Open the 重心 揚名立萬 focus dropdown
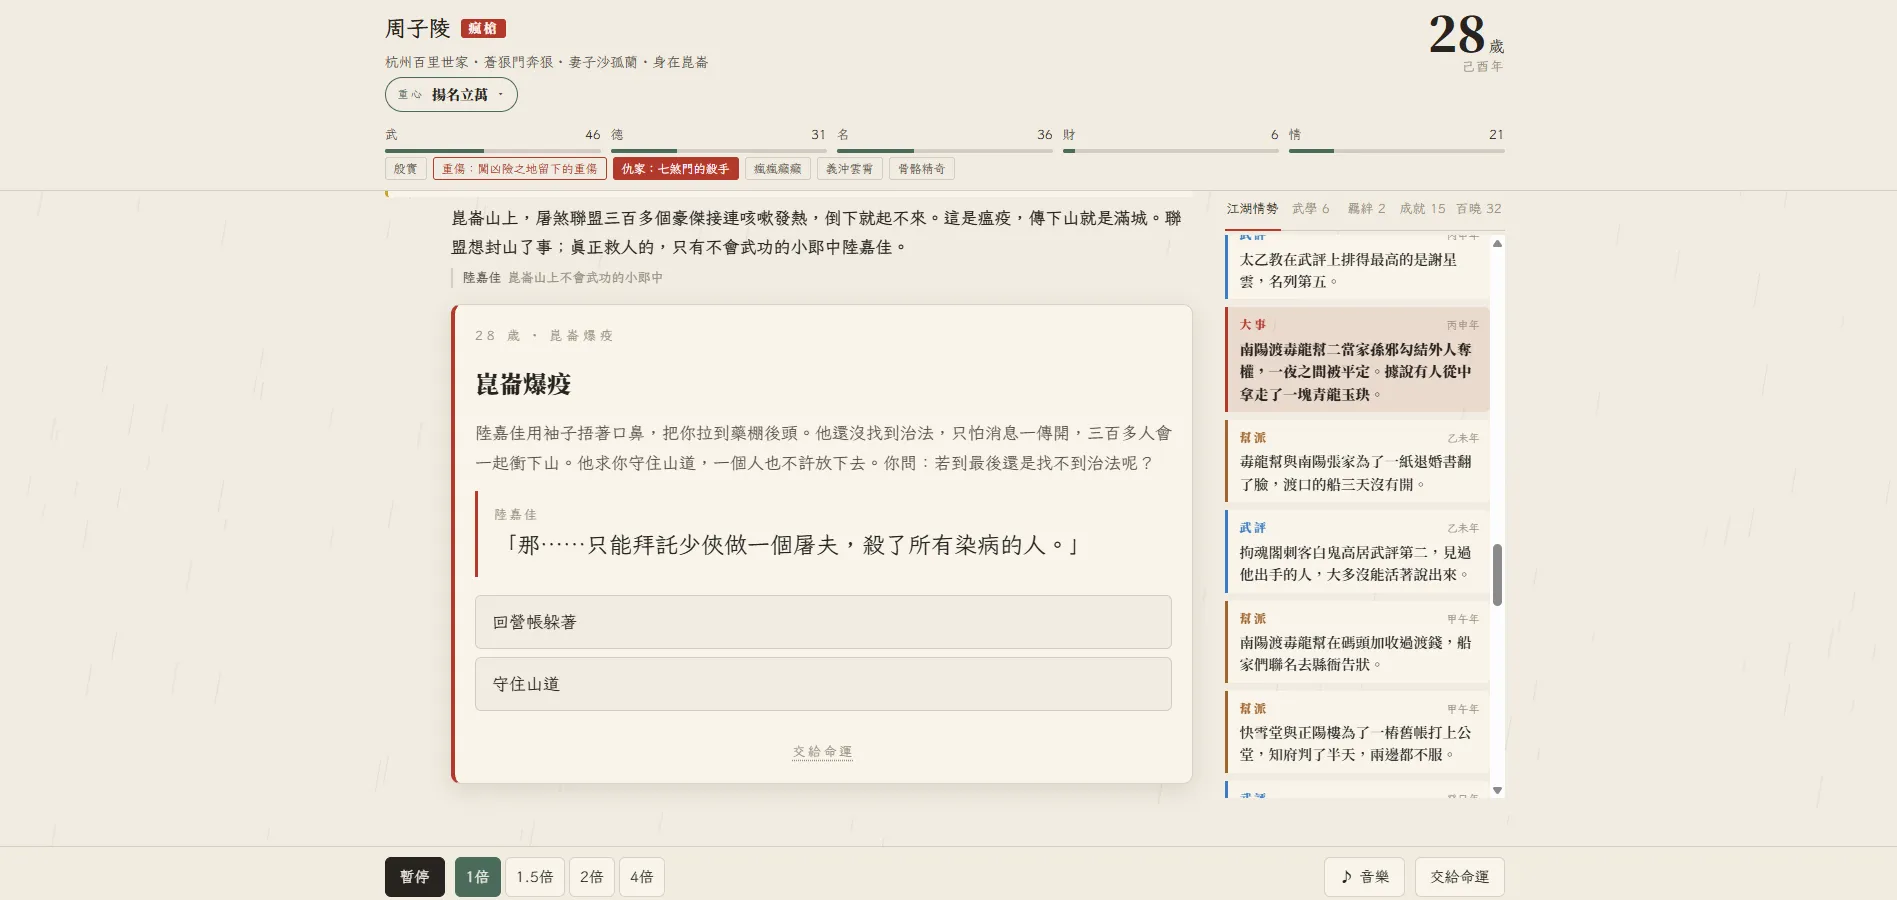Screen dimensions: 1897x900 click(x=451, y=95)
